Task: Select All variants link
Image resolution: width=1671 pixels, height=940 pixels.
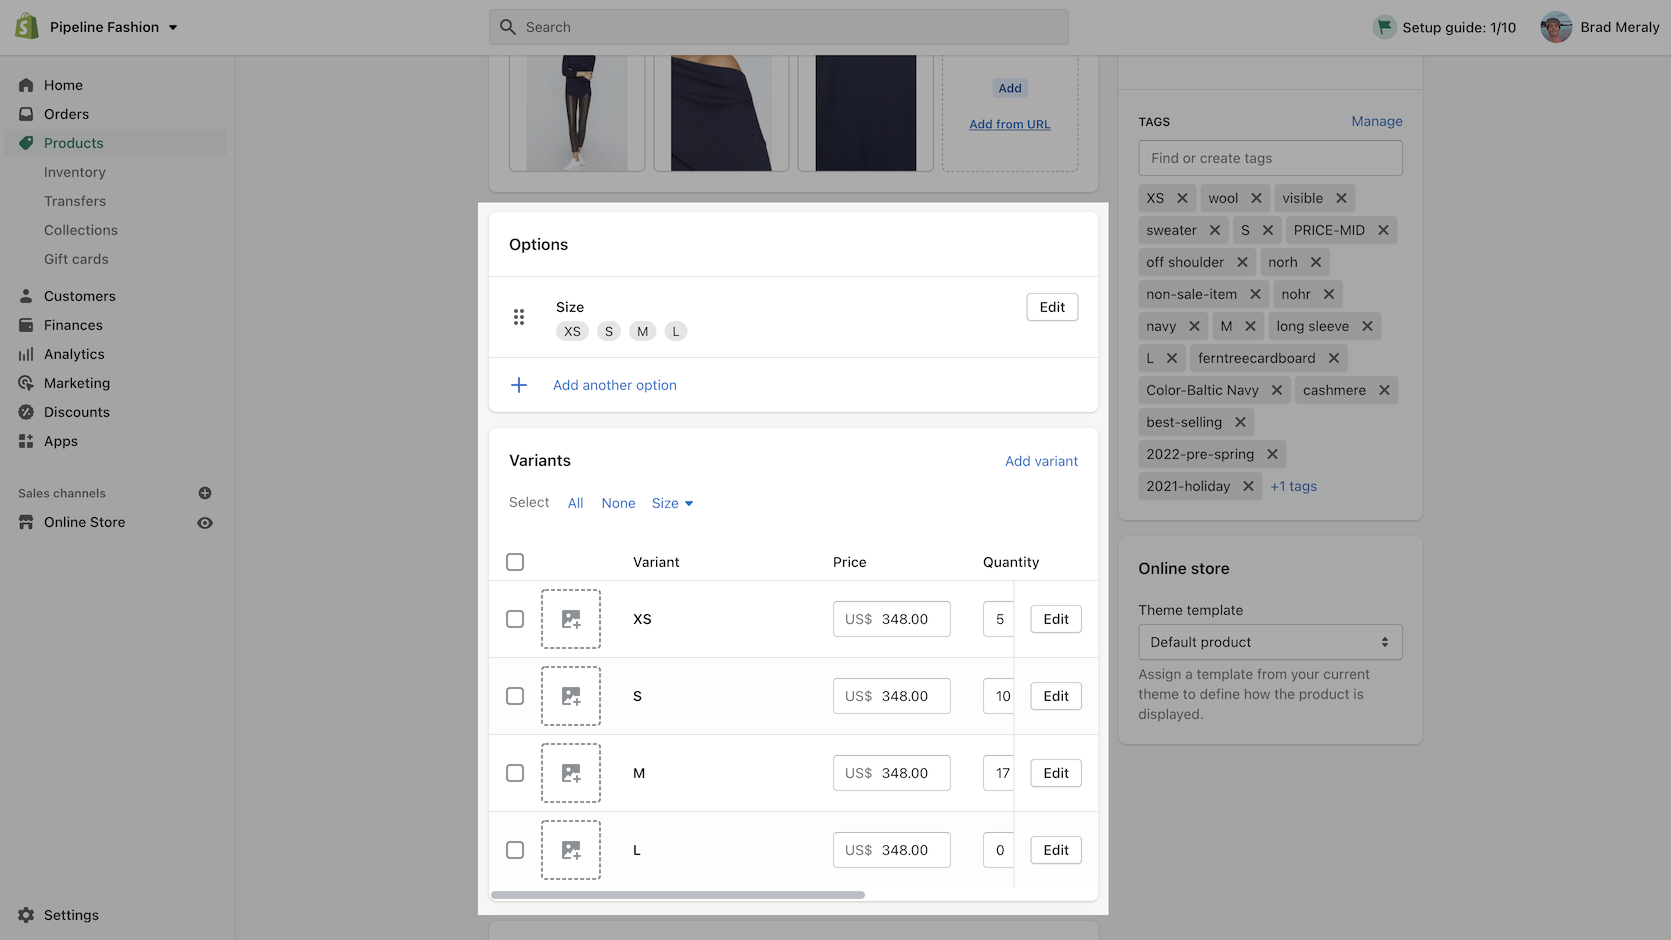Action: pos(576,503)
